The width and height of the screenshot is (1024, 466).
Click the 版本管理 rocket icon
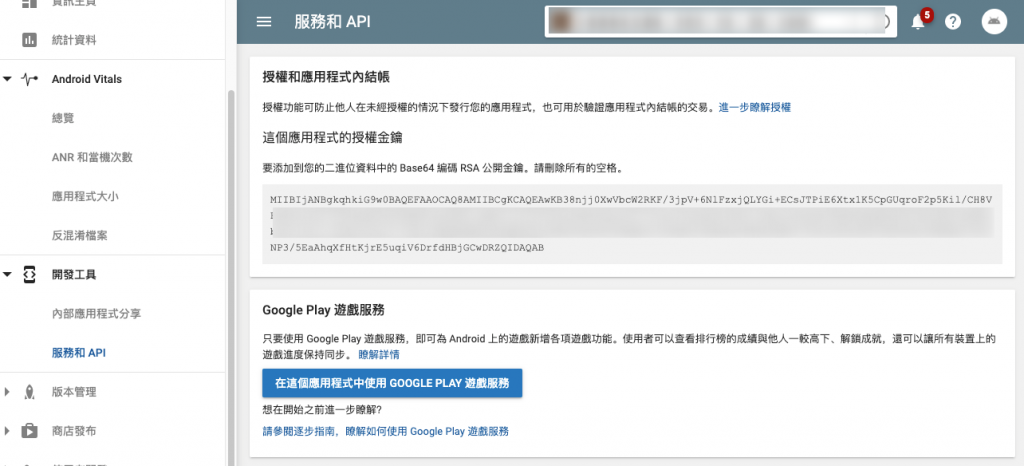(29, 392)
